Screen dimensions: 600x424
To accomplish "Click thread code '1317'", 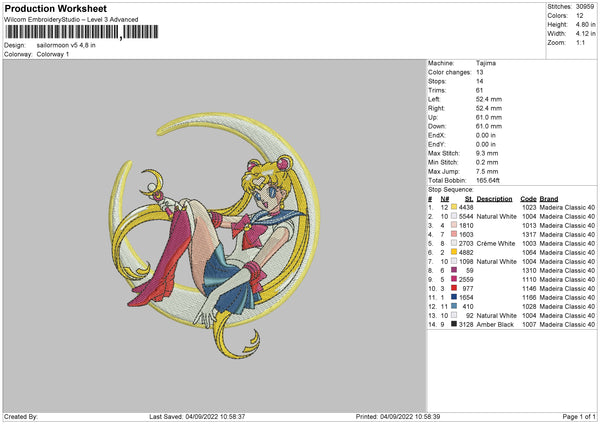I will point(529,234).
